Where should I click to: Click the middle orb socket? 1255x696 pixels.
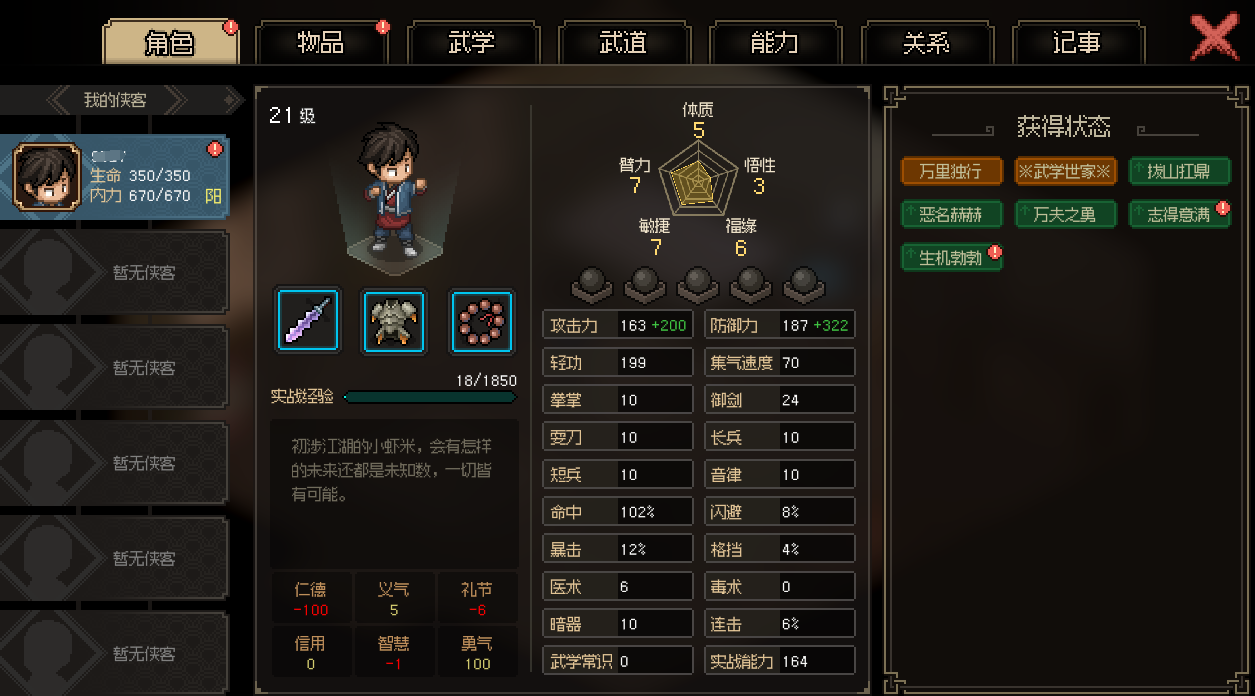(697, 284)
